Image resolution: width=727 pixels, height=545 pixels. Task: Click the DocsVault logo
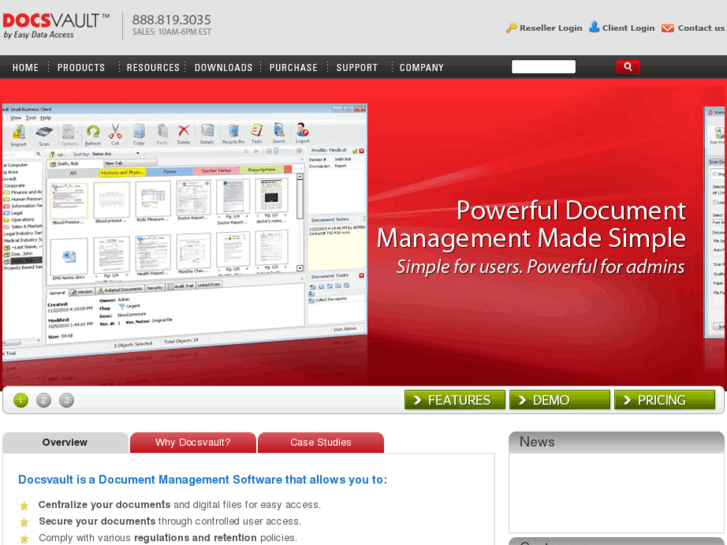[x=56, y=26]
